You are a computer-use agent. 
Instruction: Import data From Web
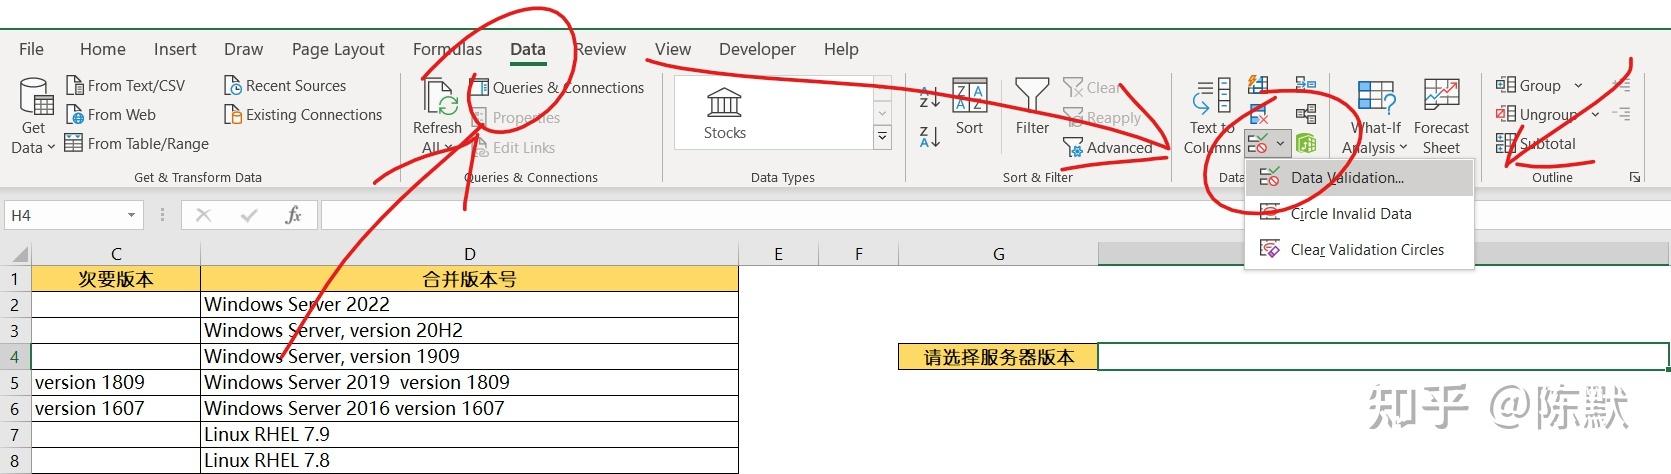coord(110,115)
